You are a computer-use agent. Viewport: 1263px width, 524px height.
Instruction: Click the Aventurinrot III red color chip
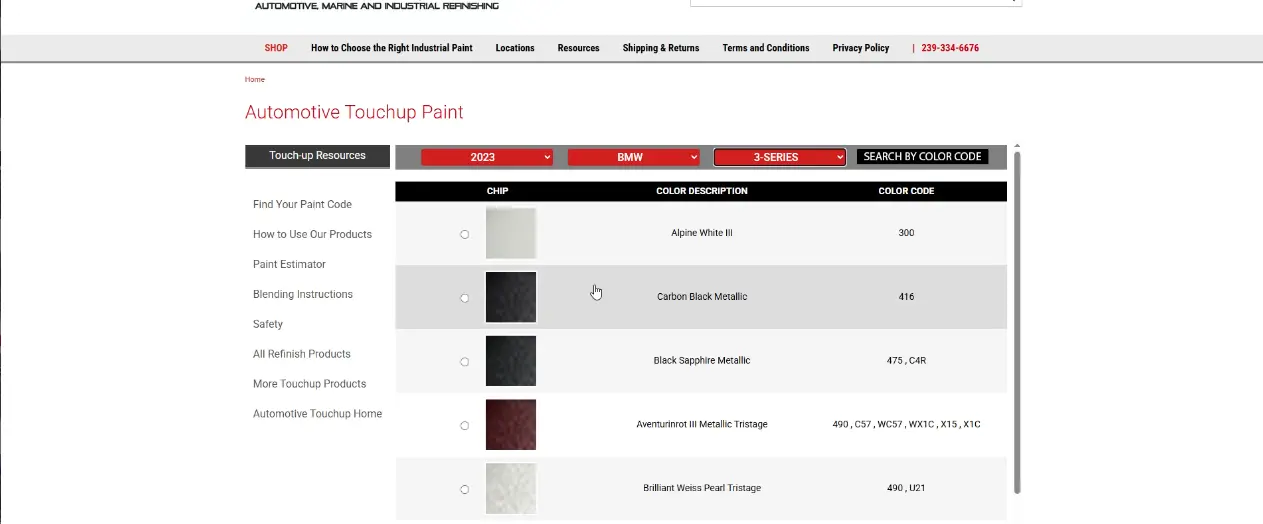pyautogui.click(x=511, y=425)
